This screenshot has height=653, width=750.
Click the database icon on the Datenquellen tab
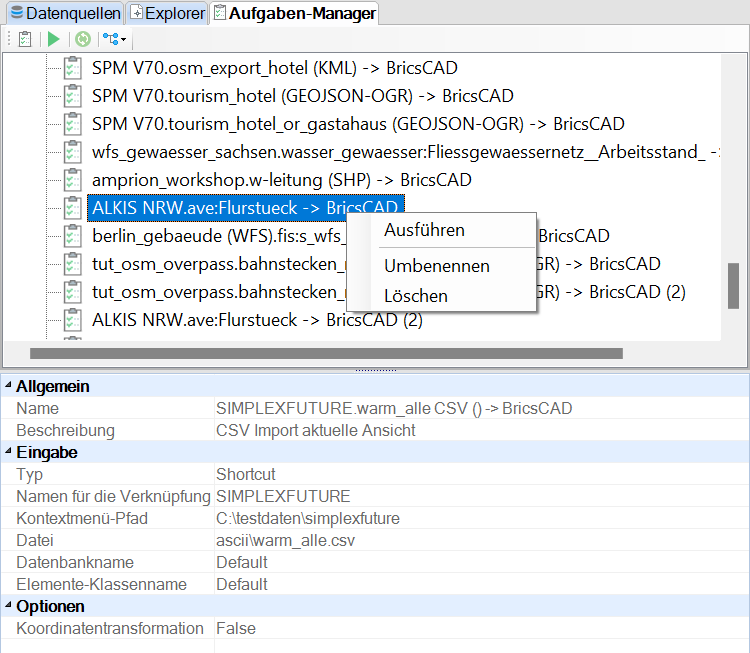click(x=17, y=12)
